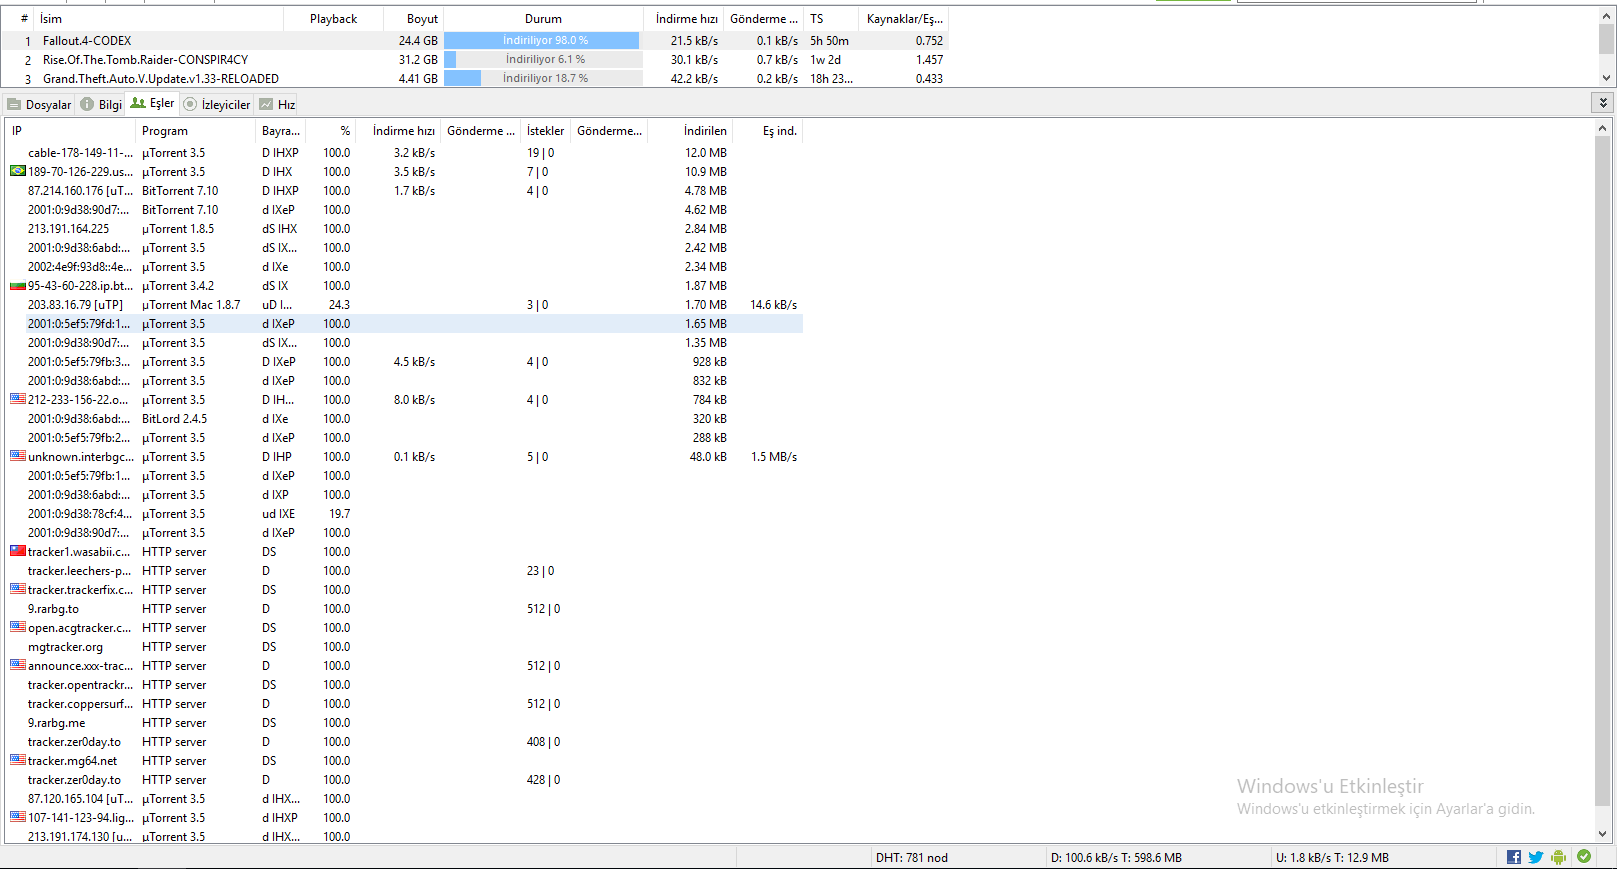Sort peers by Eş ind. column header
The width and height of the screenshot is (1617, 869).
[767, 131]
